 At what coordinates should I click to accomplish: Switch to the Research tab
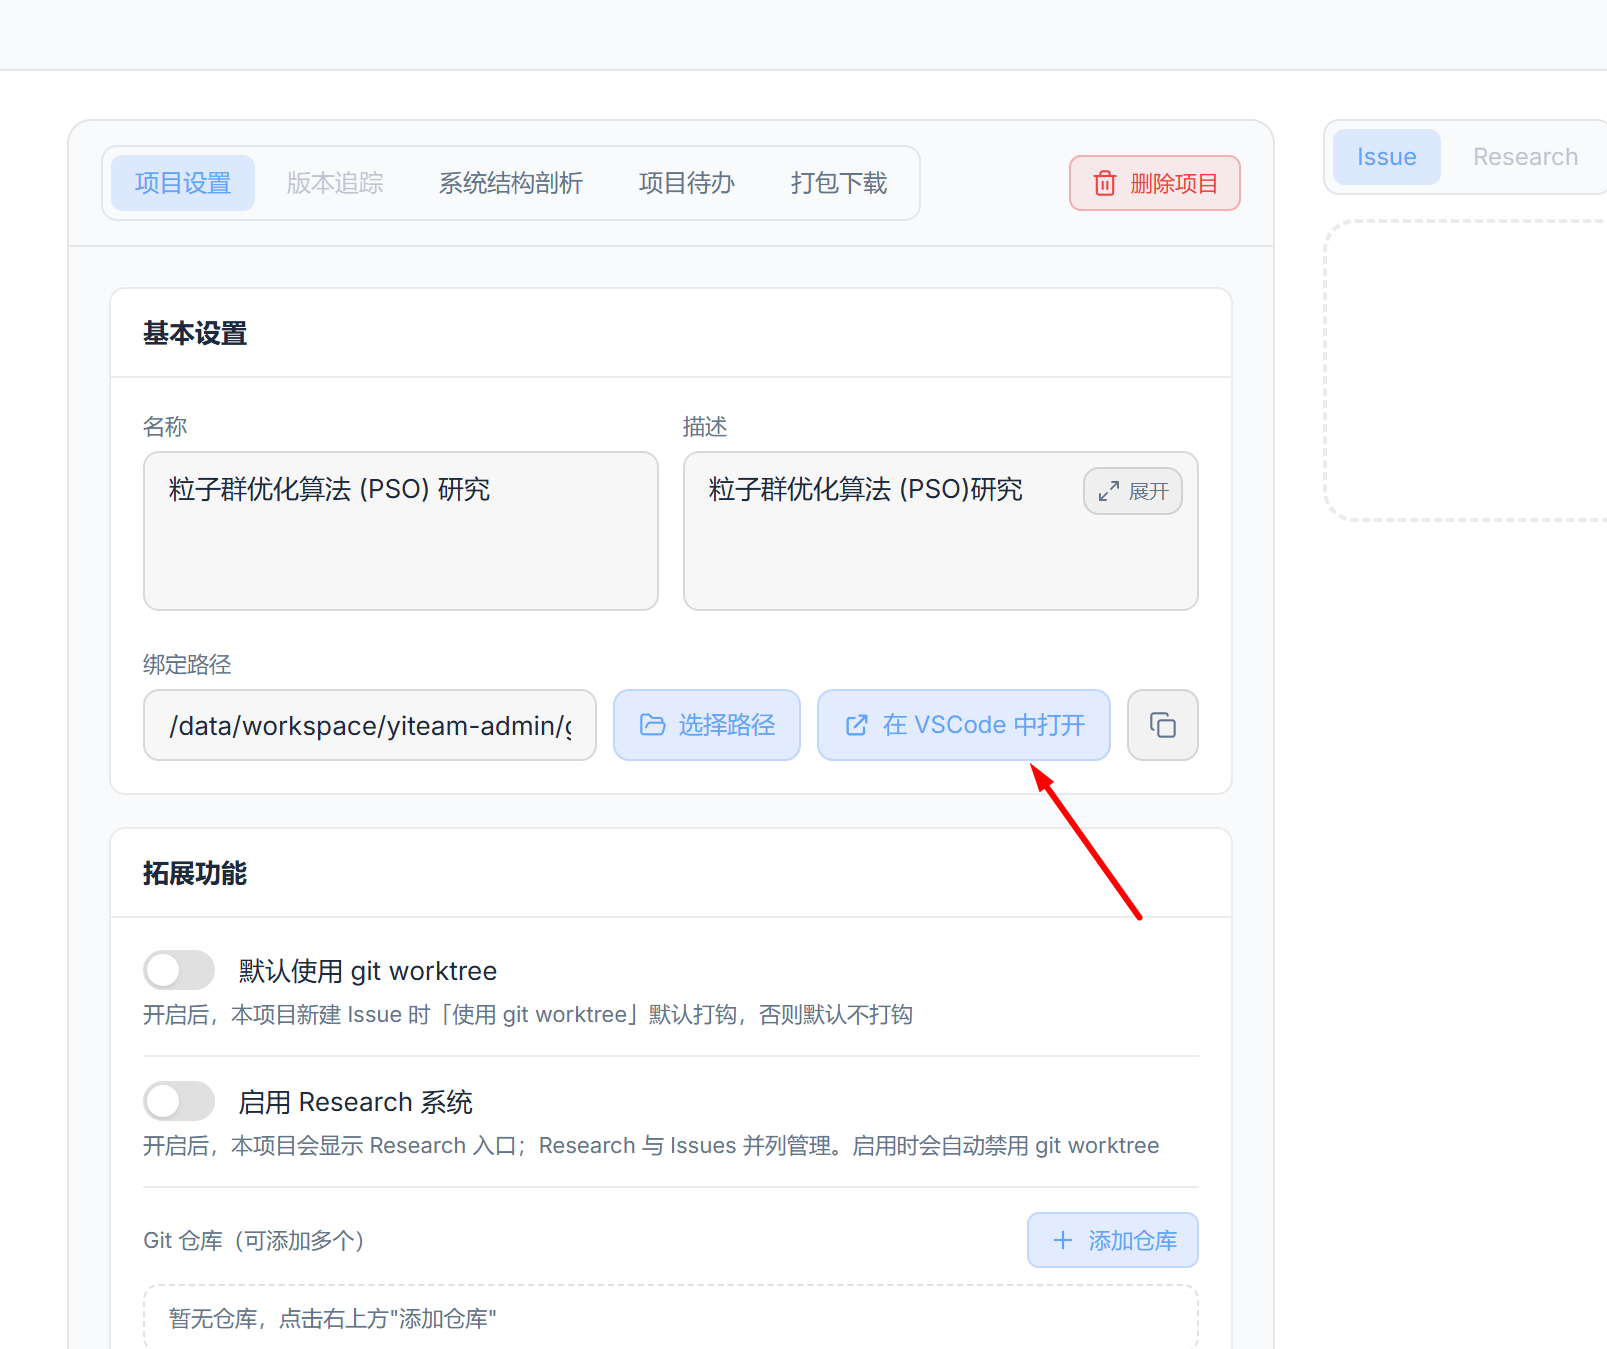(1525, 157)
